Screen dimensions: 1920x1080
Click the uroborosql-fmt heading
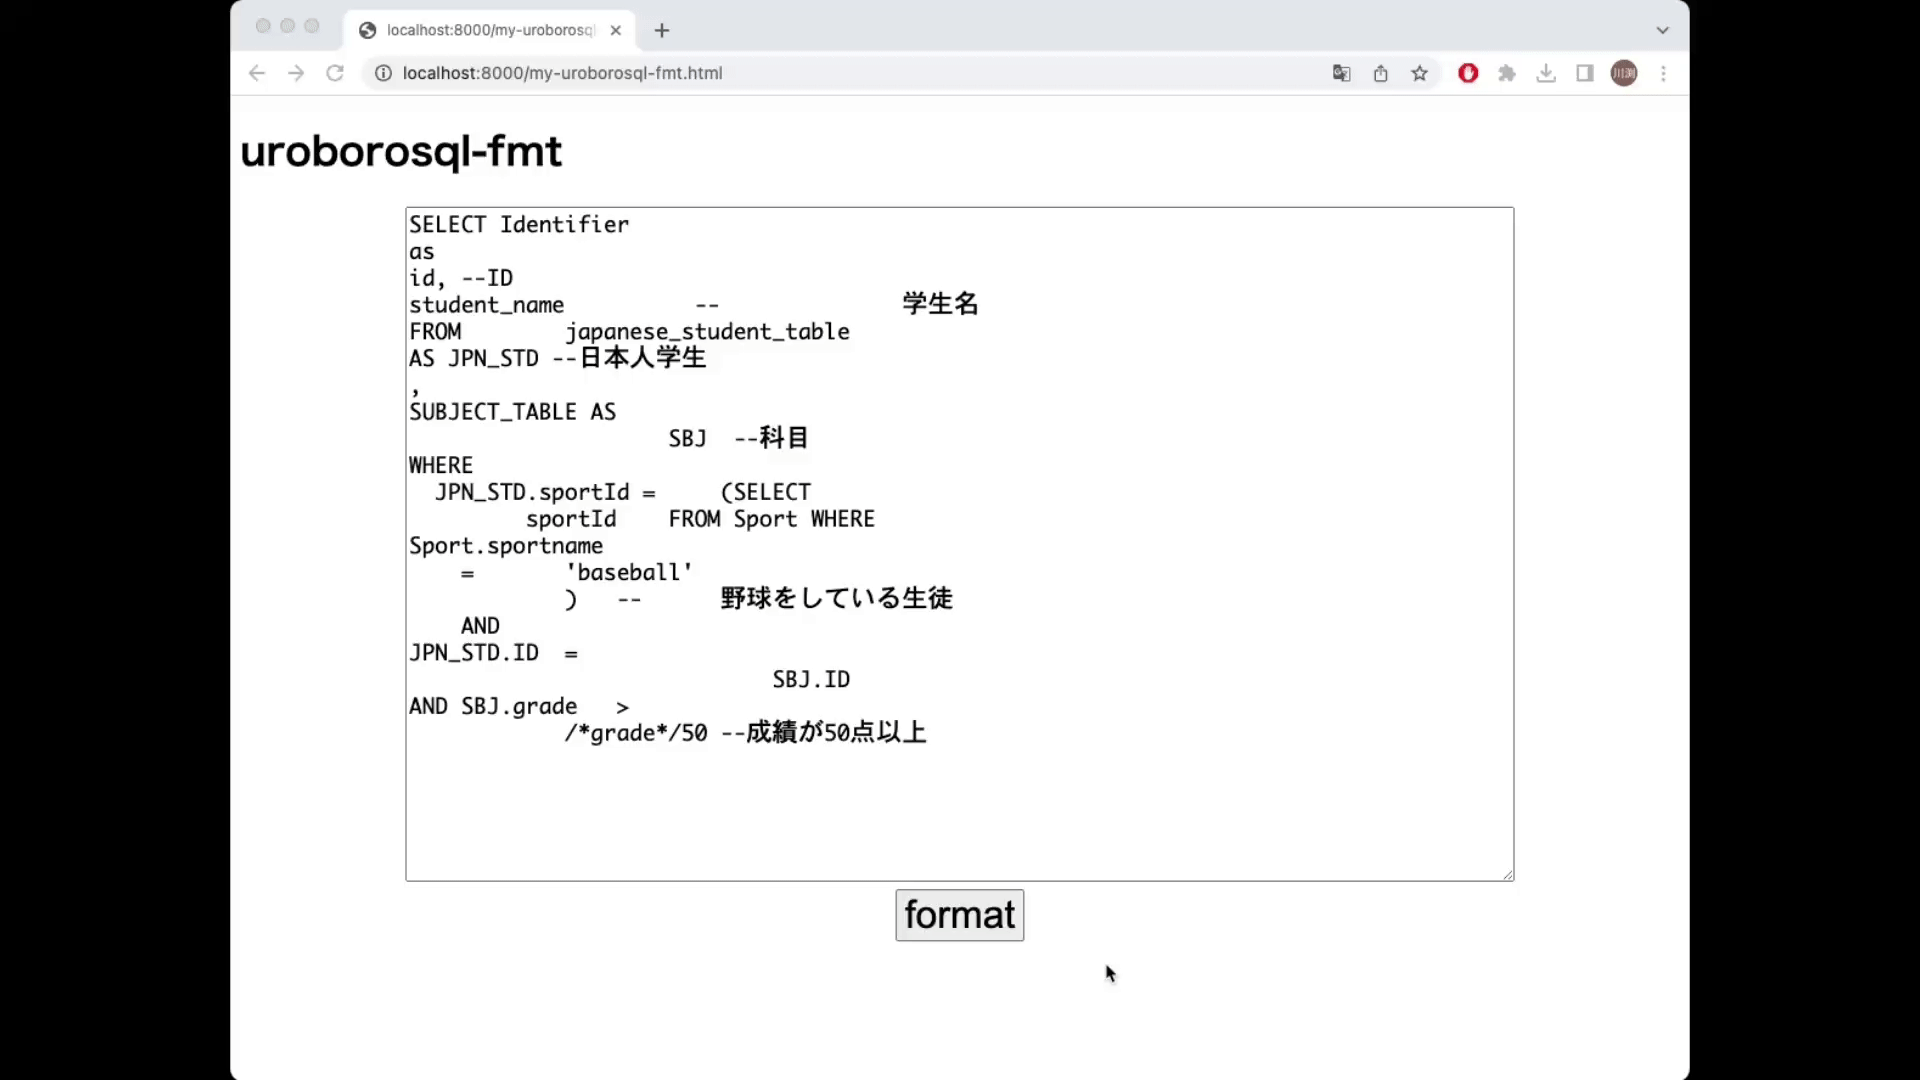tap(401, 151)
